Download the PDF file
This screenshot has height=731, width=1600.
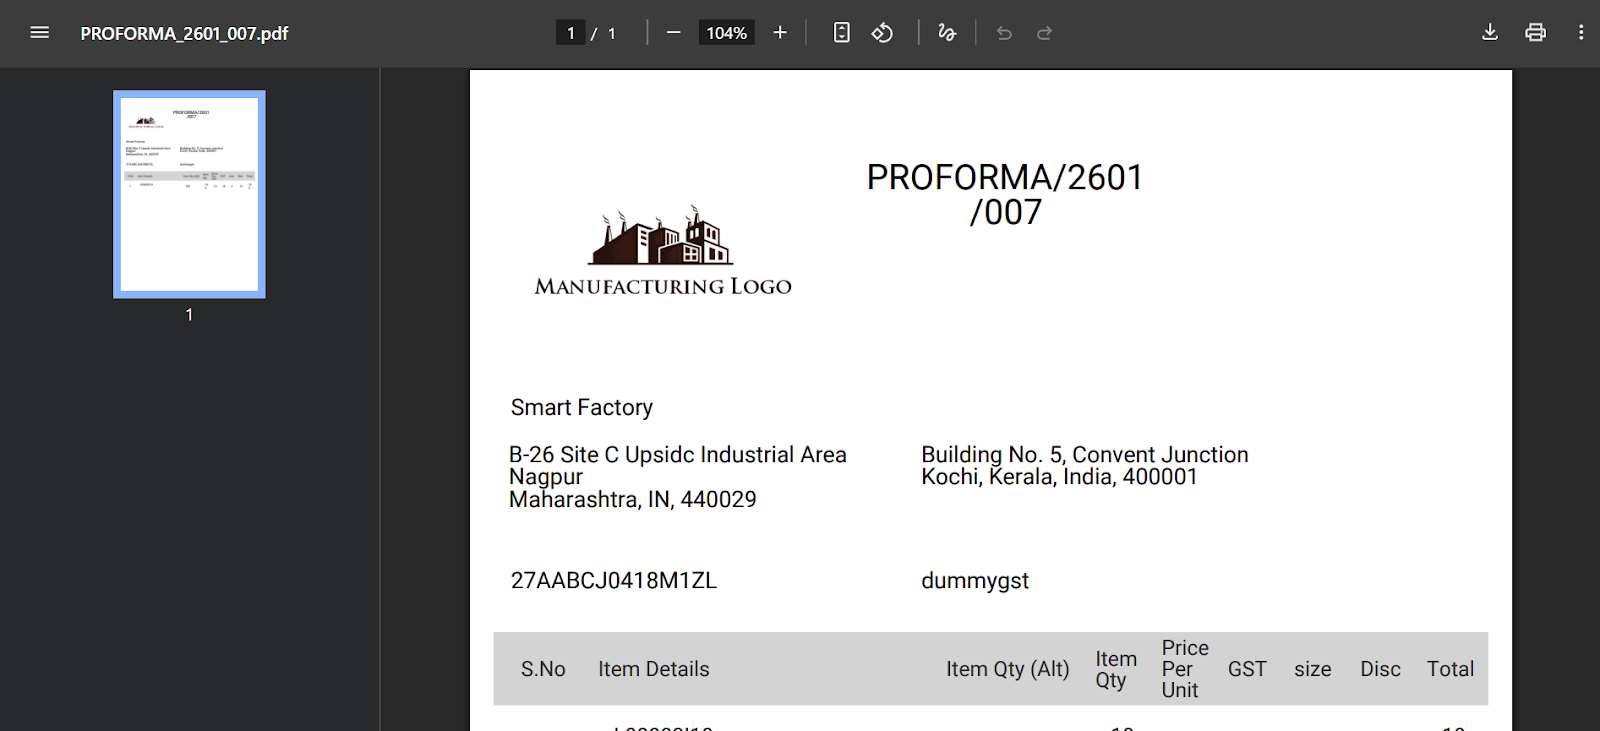(x=1489, y=33)
